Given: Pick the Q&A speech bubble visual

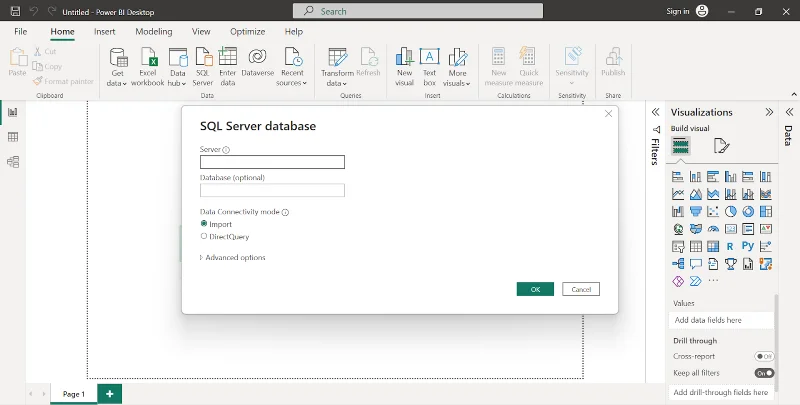Looking at the screenshot, I should (695, 264).
